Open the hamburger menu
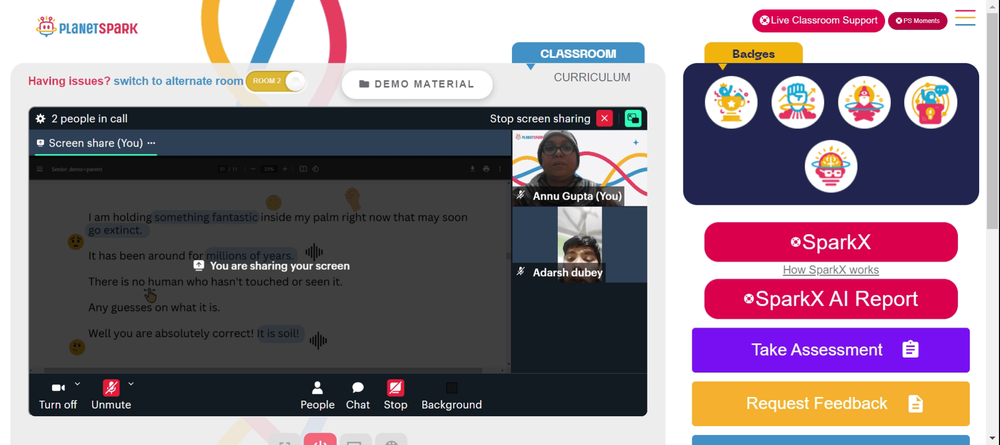Image resolution: width=1000 pixels, height=445 pixels. [965, 18]
